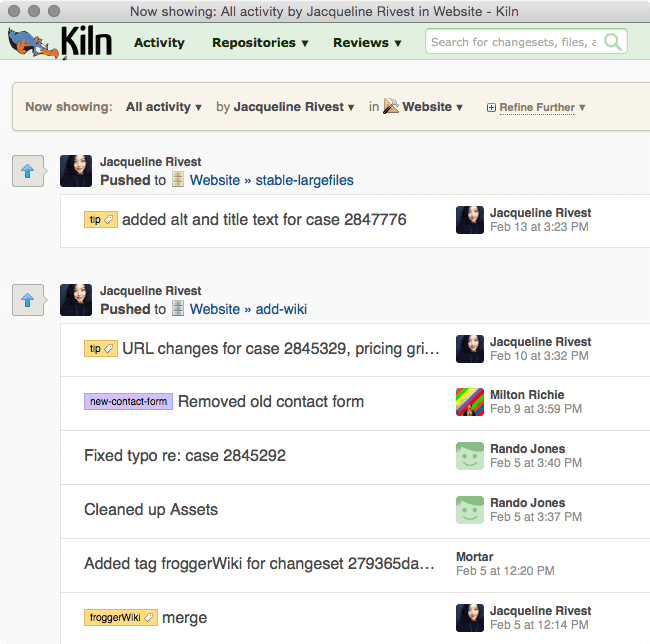The height and width of the screenshot is (644, 650).
Task: Open the Reviews menu
Action: [367, 43]
